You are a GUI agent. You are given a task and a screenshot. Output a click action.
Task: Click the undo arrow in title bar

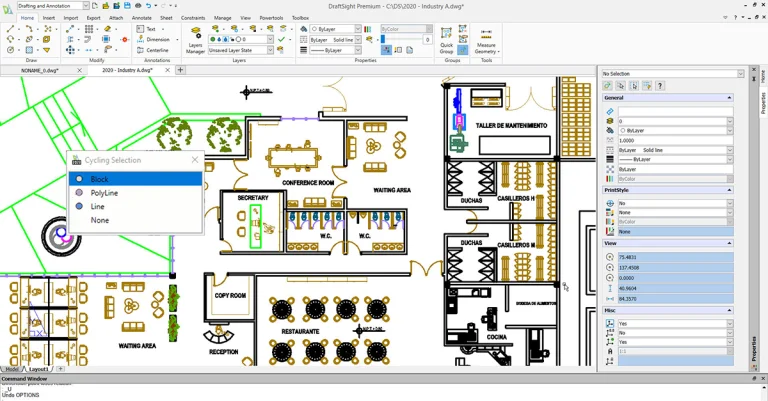[x=148, y=6]
